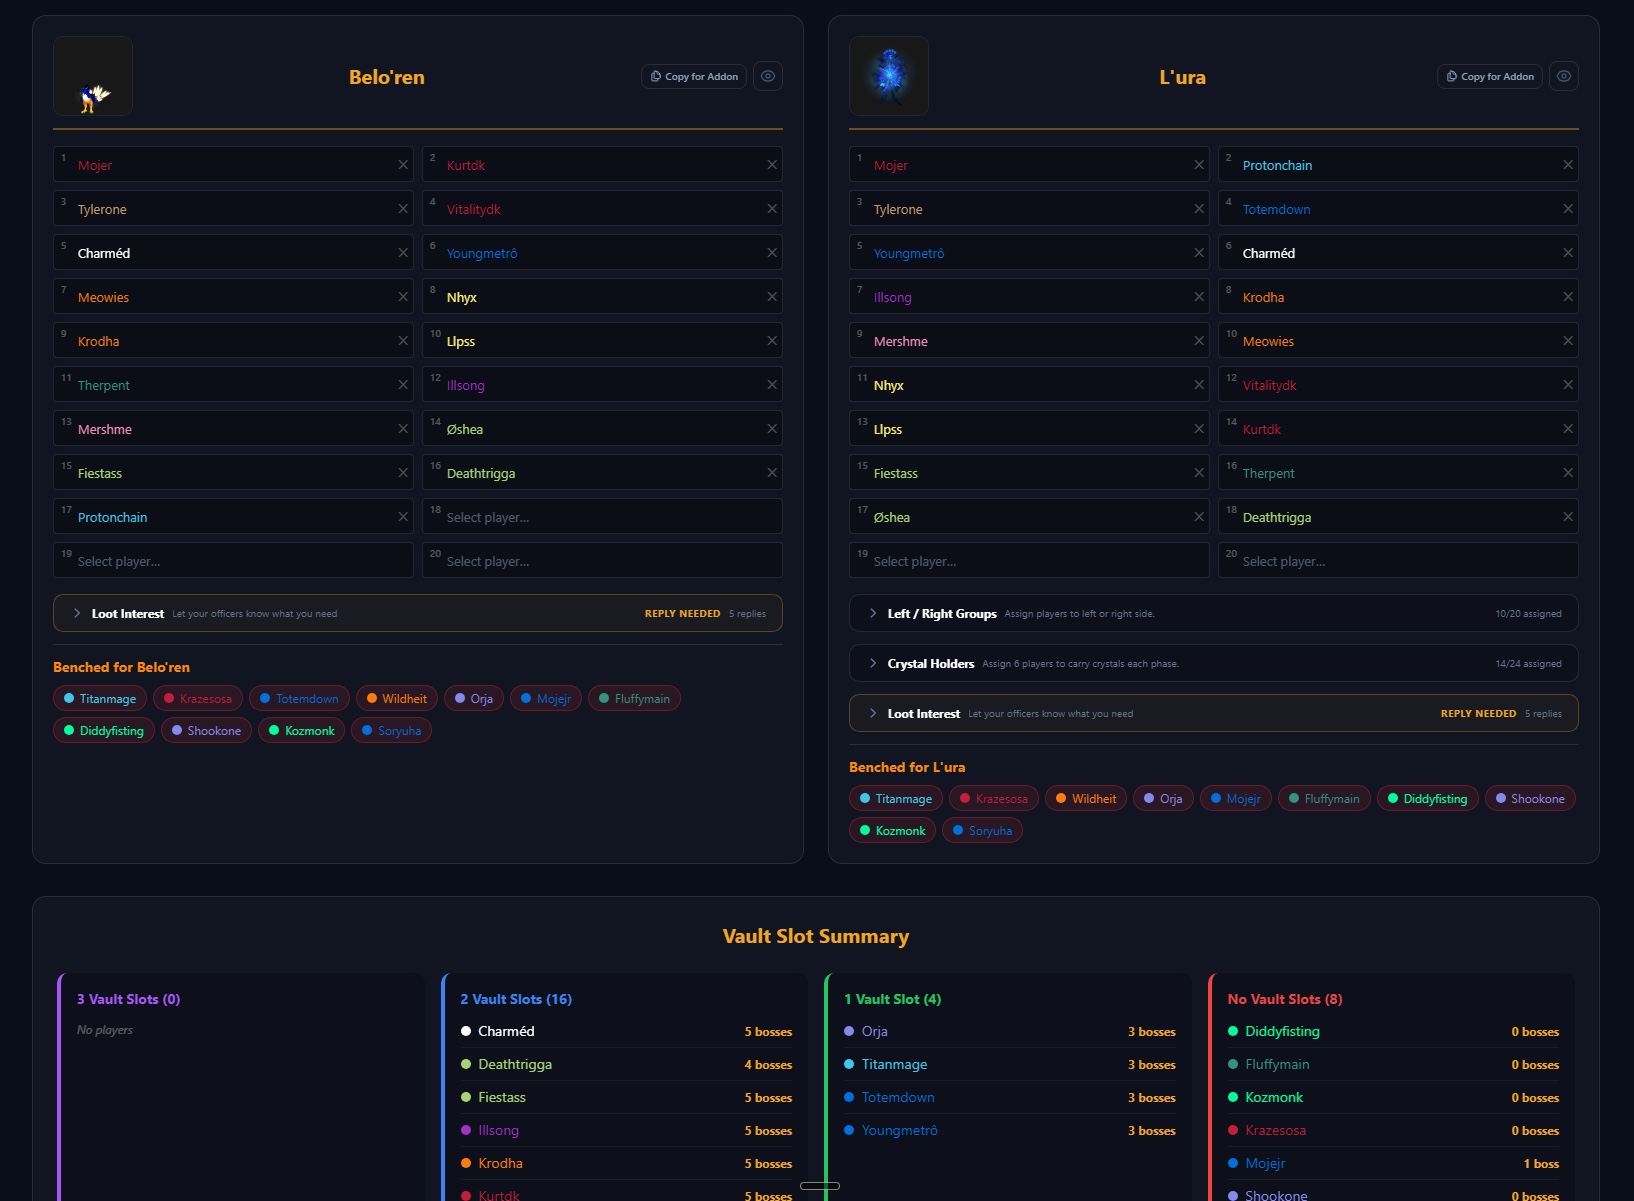Viewport: 1634px width, 1201px height.
Task: Click Copy for Addon in the Belo'ren panel
Action: [x=694, y=76]
